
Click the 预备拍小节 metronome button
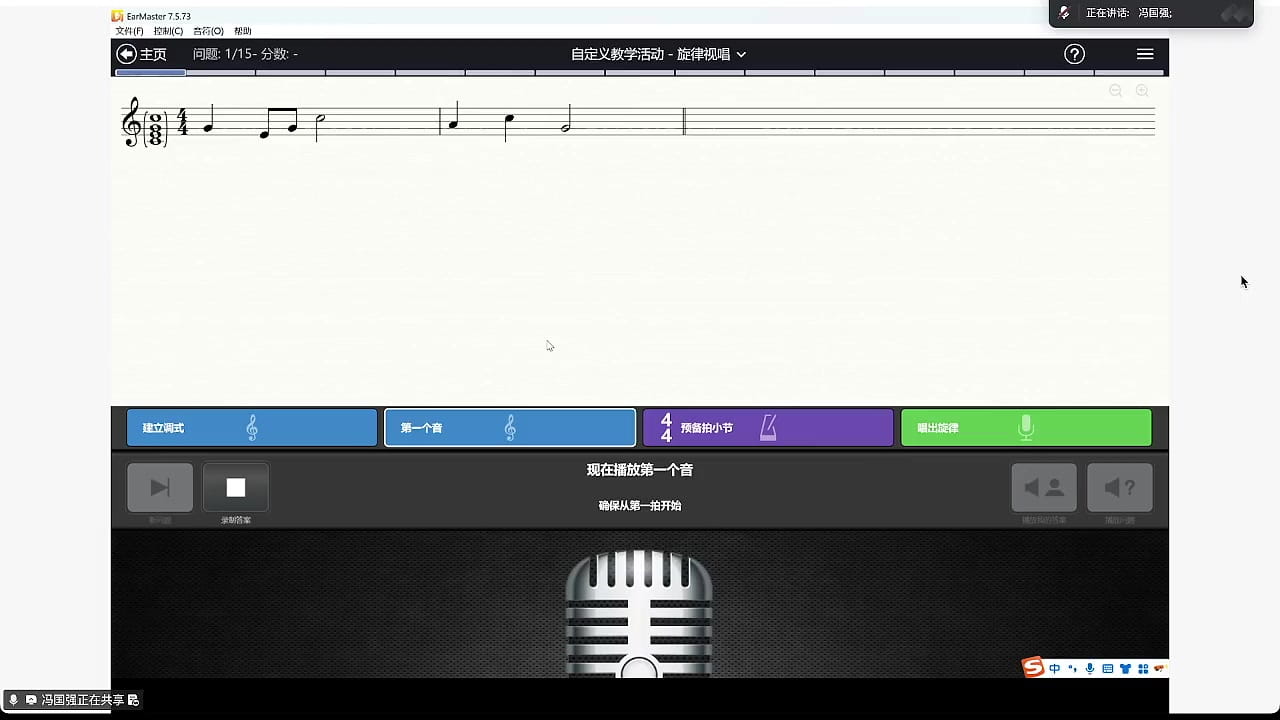(768, 428)
